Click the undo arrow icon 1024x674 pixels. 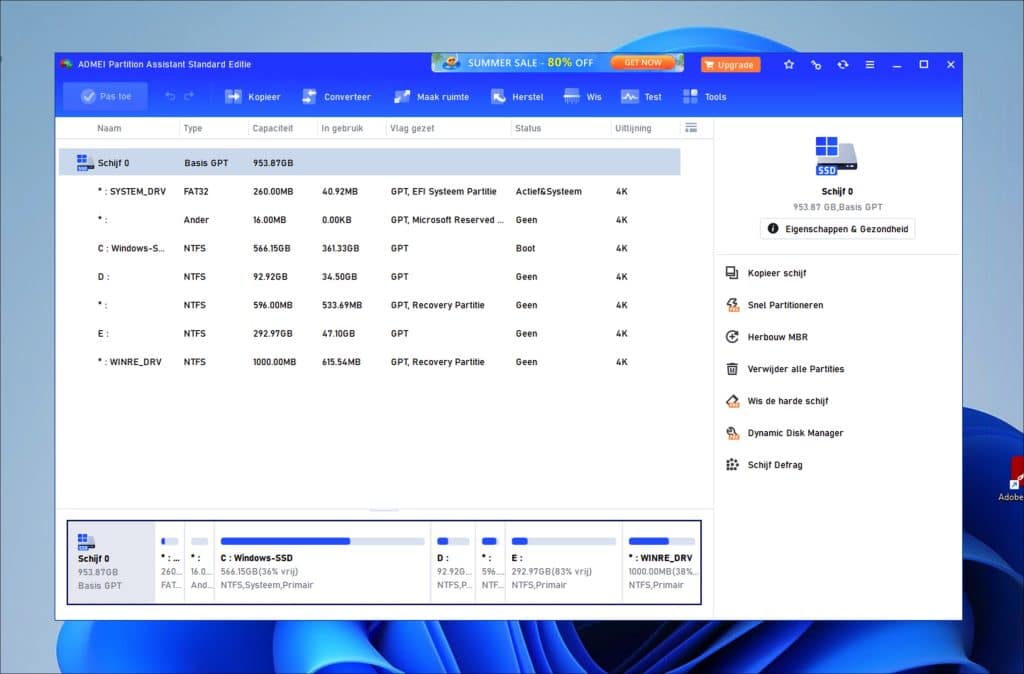click(170, 97)
